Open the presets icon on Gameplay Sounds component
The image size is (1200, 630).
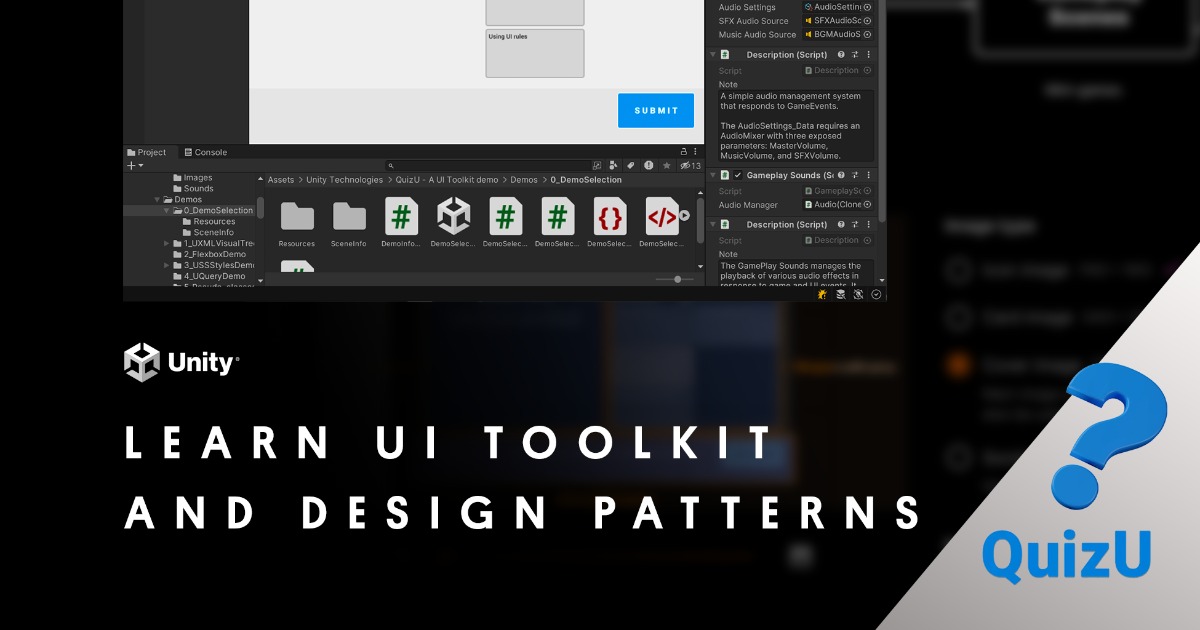(856, 175)
